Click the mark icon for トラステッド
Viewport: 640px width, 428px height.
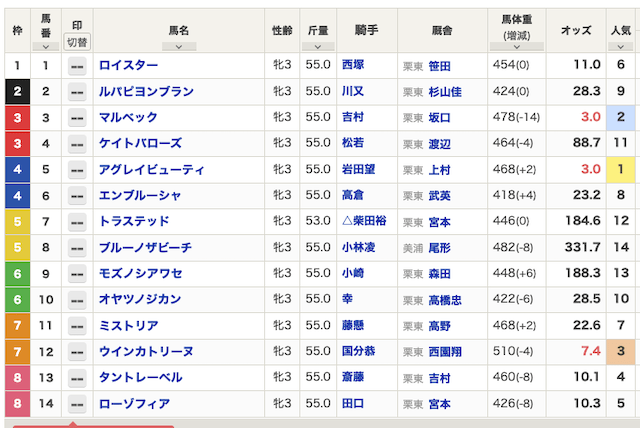pyautogui.click(x=77, y=222)
